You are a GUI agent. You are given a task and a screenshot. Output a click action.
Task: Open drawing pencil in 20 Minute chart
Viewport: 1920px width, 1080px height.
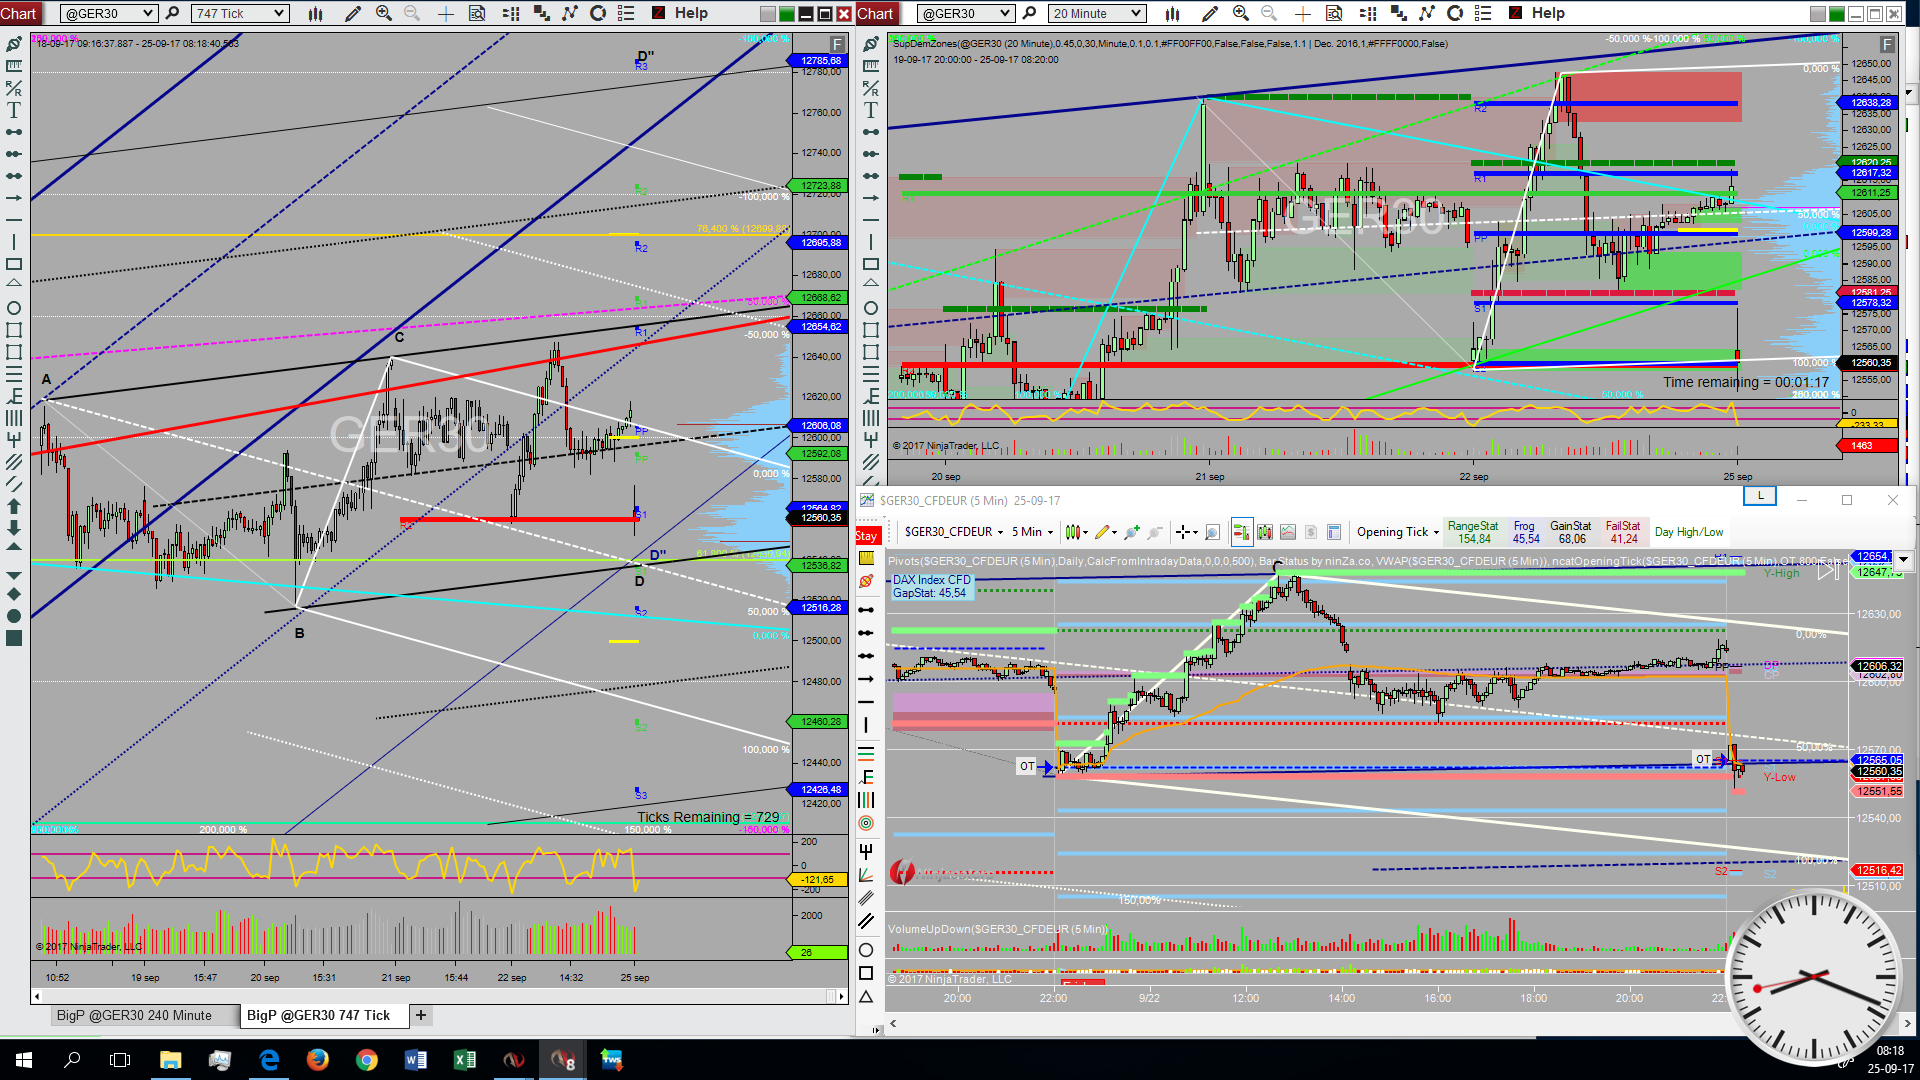click(1209, 13)
